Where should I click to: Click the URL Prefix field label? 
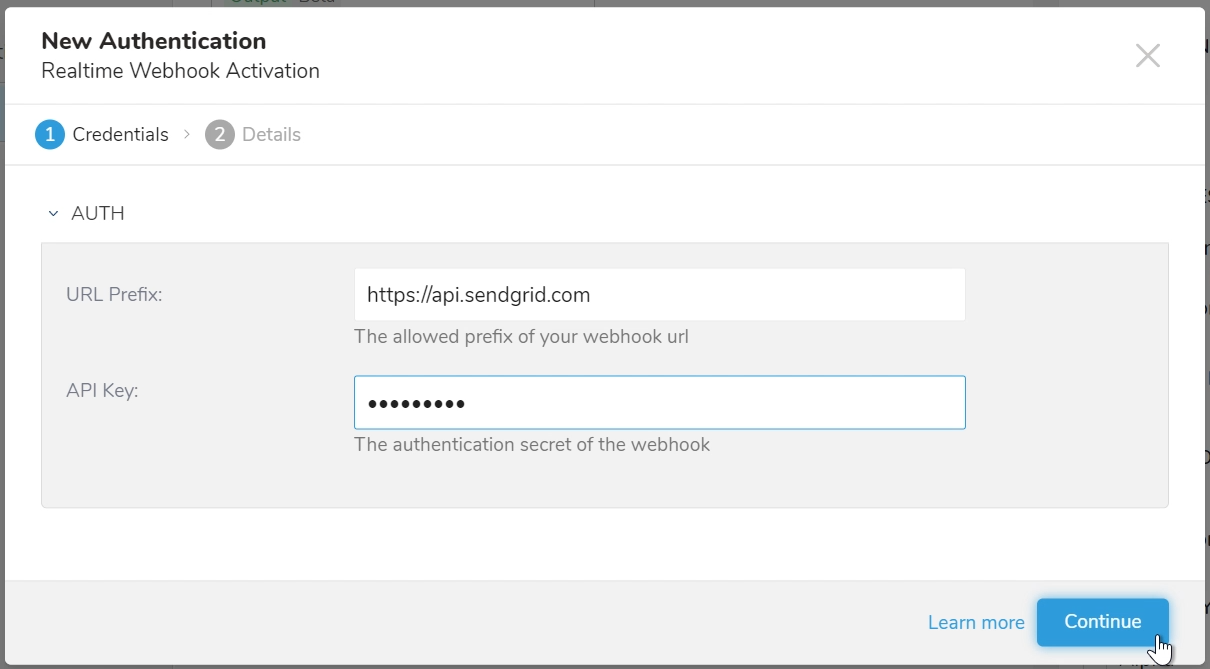click(114, 295)
